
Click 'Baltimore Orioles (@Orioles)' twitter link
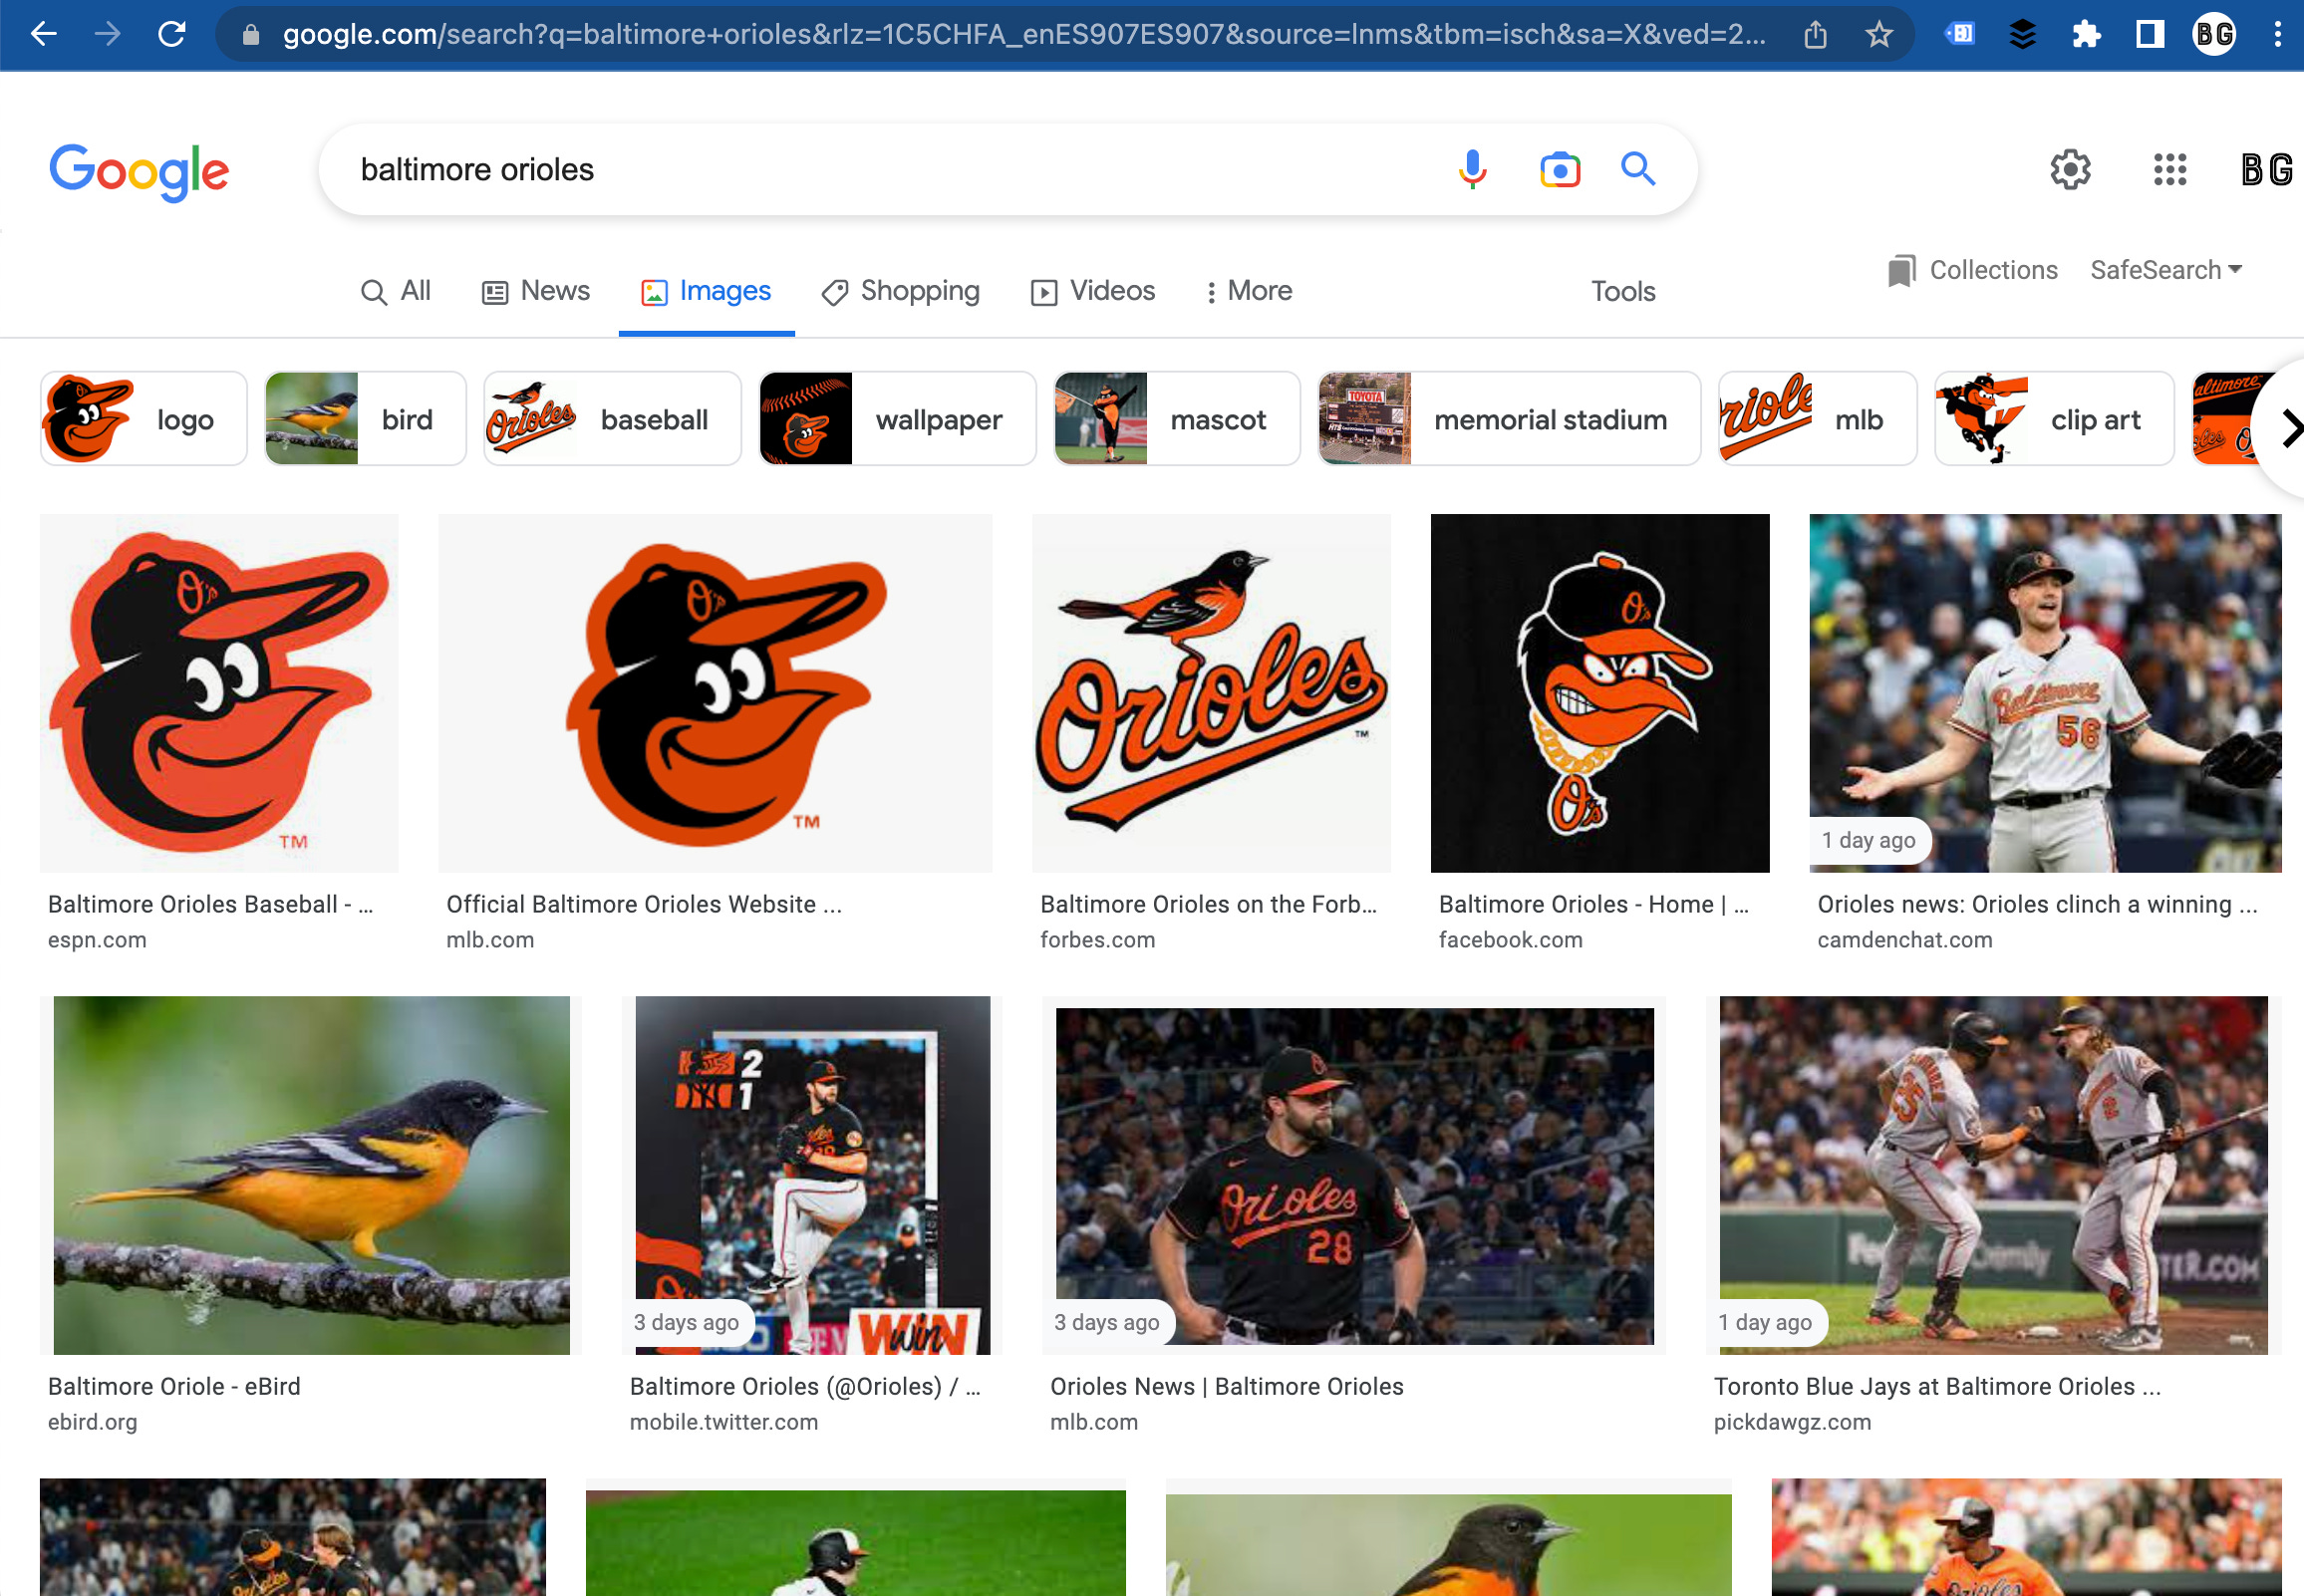(x=805, y=1386)
